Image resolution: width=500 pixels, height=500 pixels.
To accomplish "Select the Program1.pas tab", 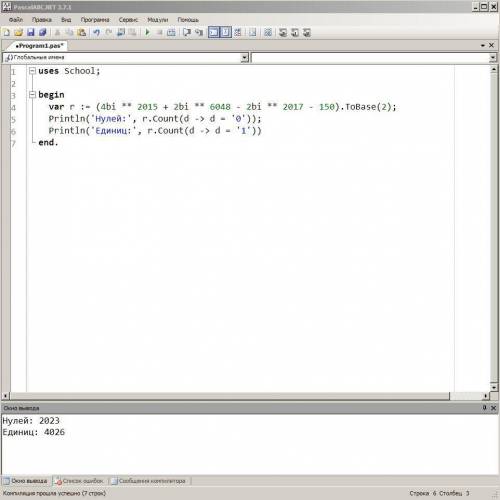I will [39, 45].
